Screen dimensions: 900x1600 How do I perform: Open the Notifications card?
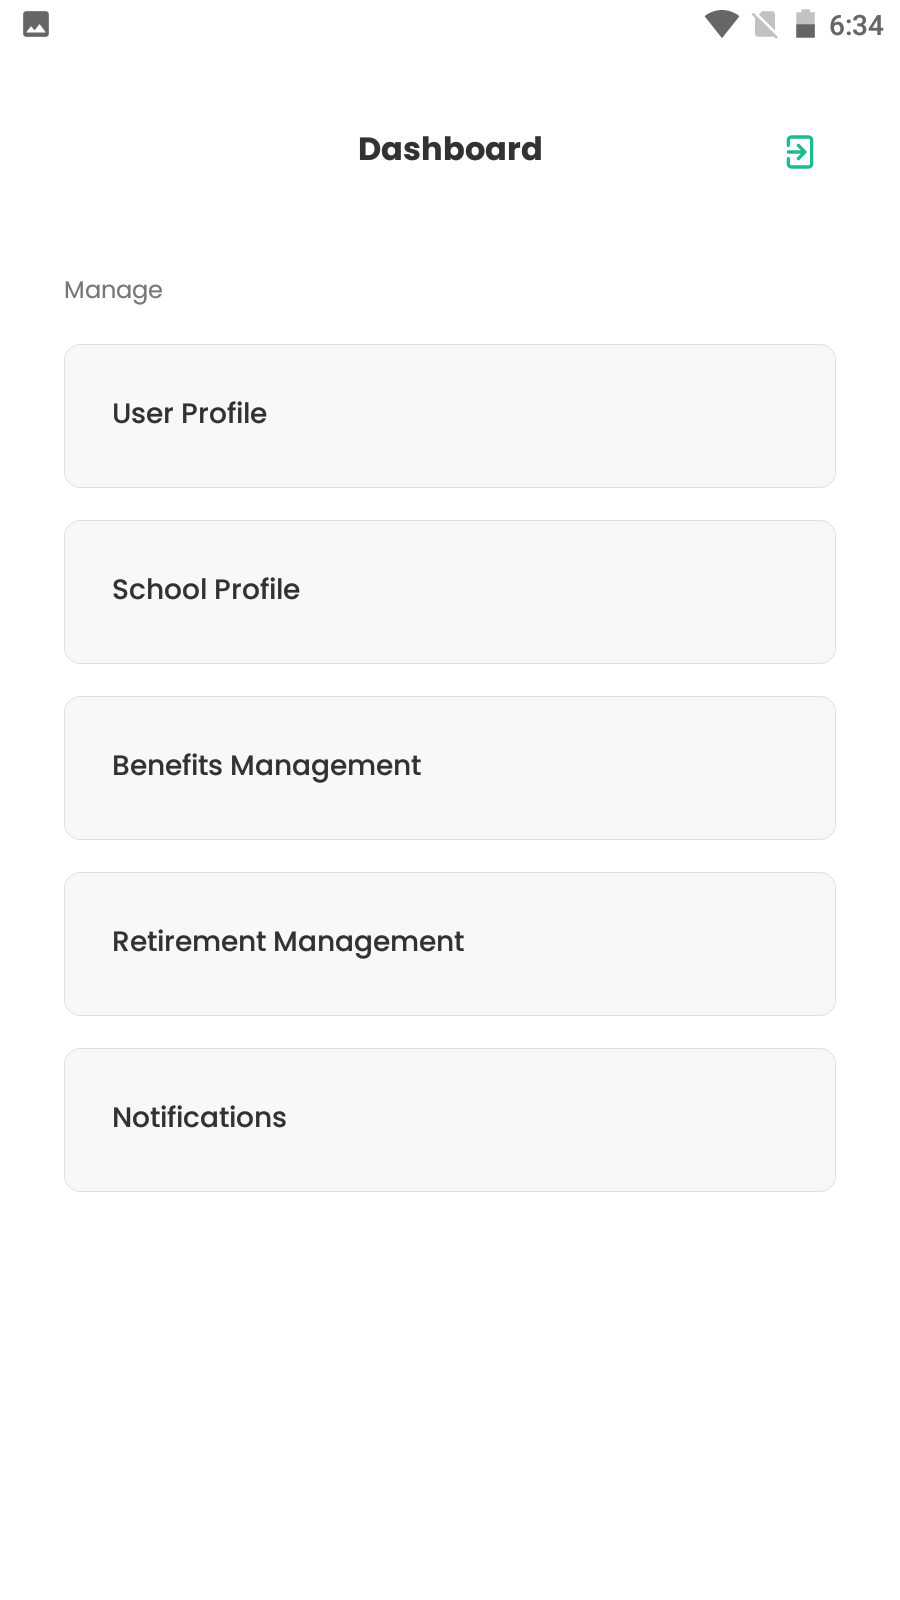point(450,1120)
